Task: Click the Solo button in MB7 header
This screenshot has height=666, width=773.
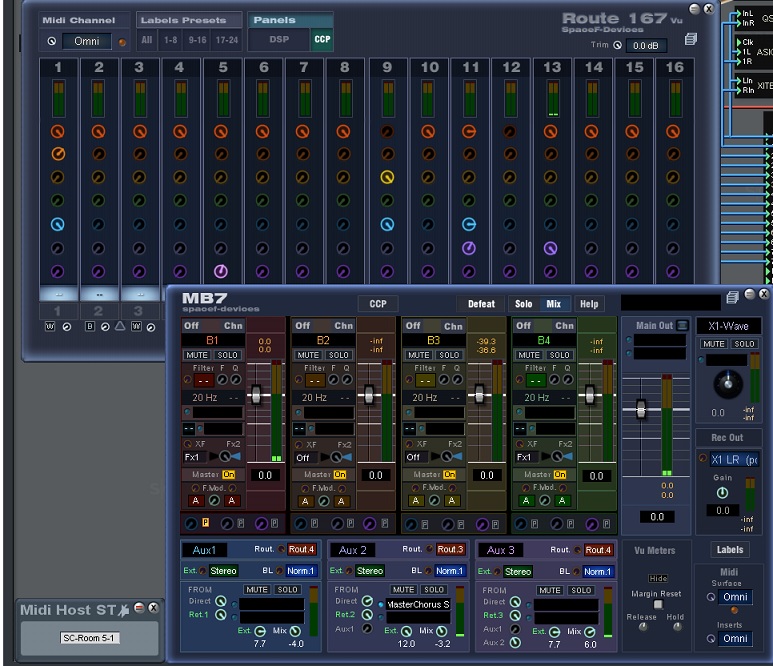Action: coord(524,304)
